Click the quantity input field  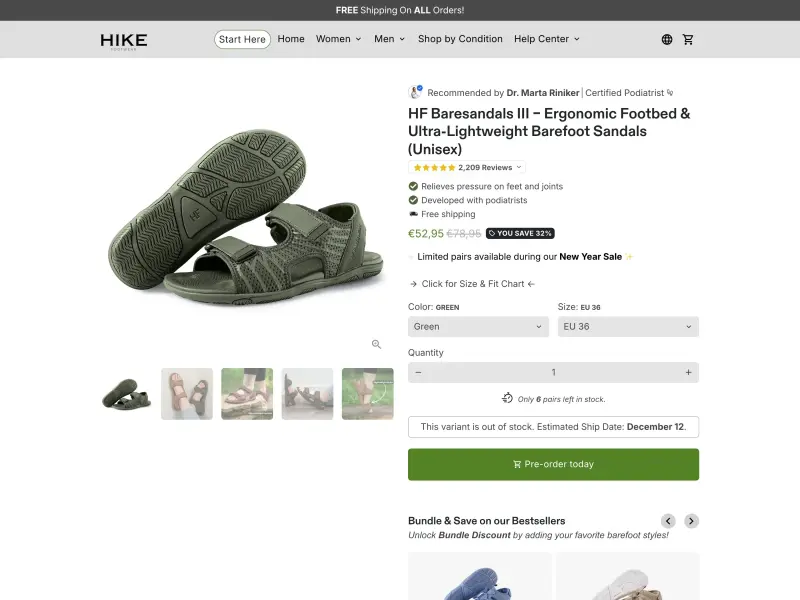coord(553,372)
